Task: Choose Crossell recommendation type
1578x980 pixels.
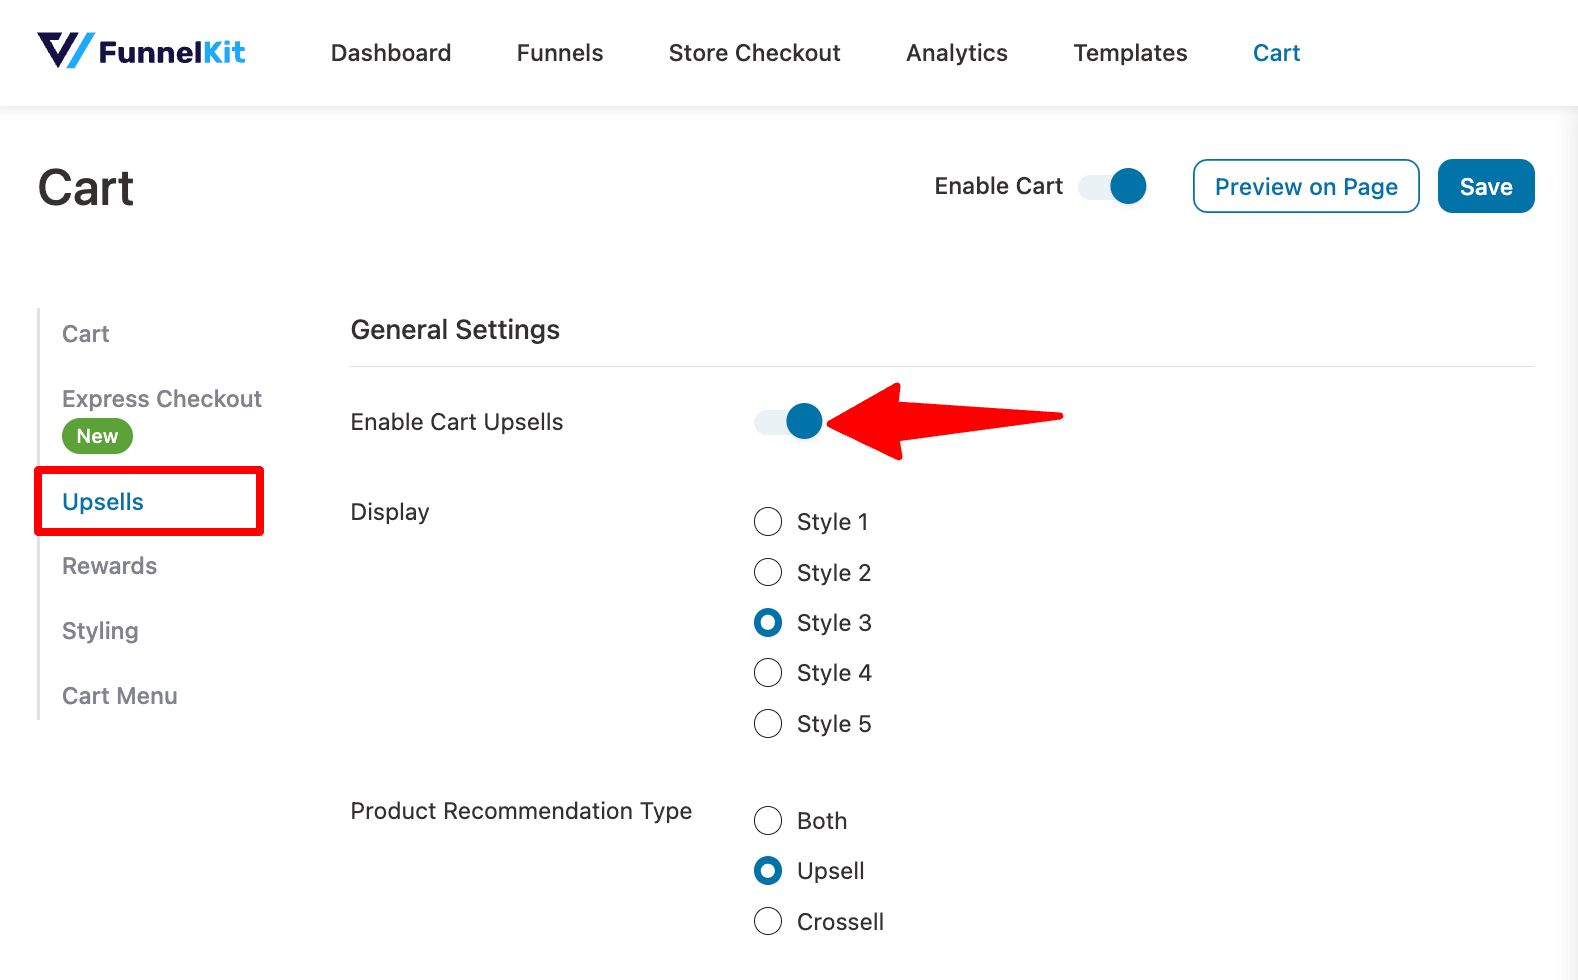Action: [x=768, y=921]
